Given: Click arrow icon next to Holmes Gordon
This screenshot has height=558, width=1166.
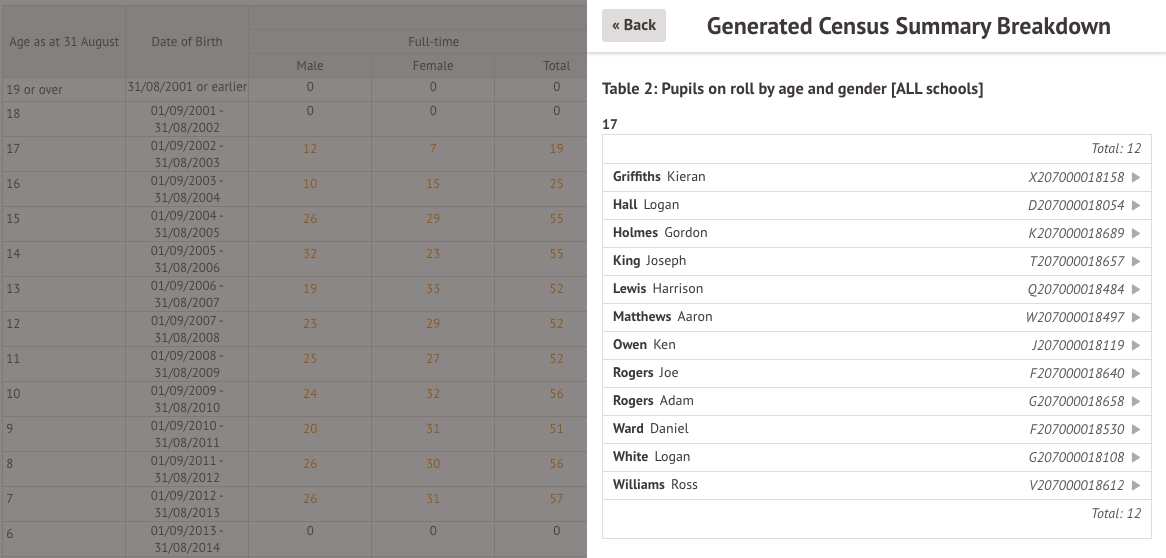Looking at the screenshot, I should pos(1136,233).
